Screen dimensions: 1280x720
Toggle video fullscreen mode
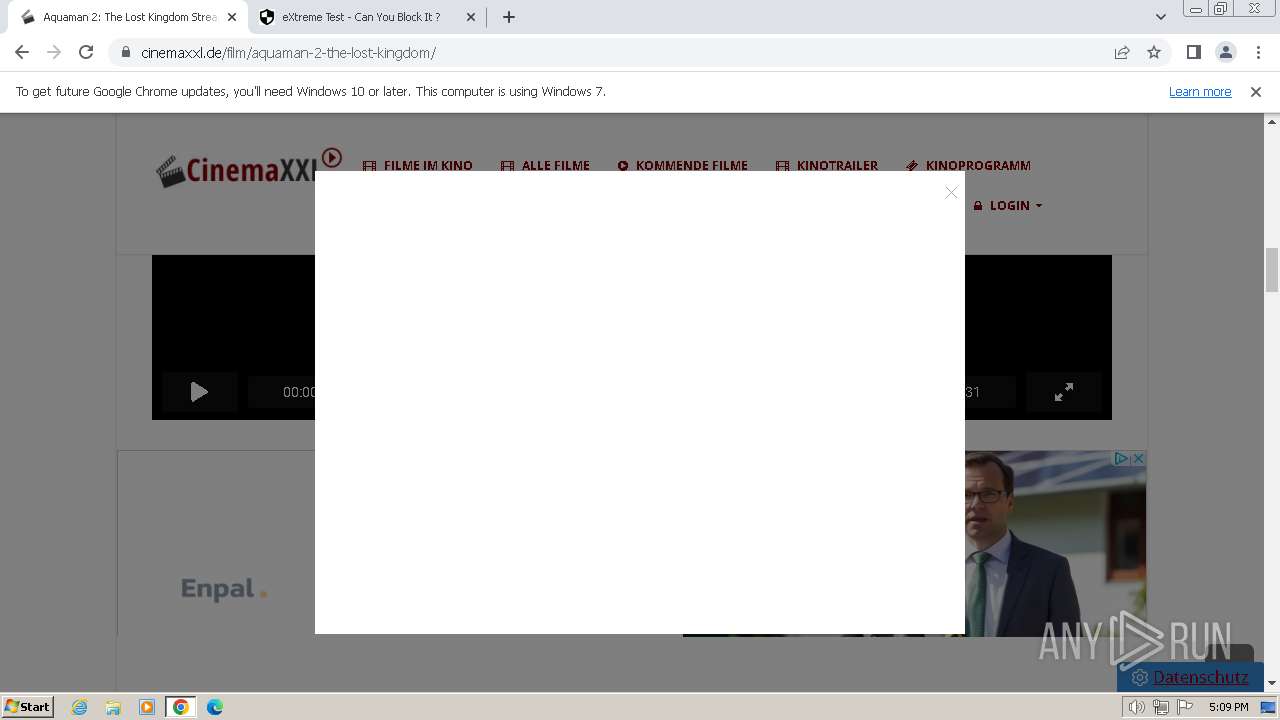(1064, 392)
